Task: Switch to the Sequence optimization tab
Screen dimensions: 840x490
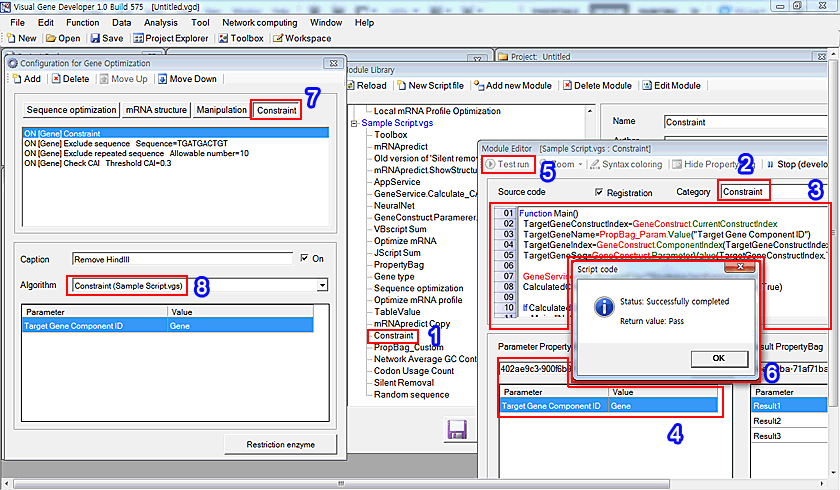Action: (x=71, y=110)
